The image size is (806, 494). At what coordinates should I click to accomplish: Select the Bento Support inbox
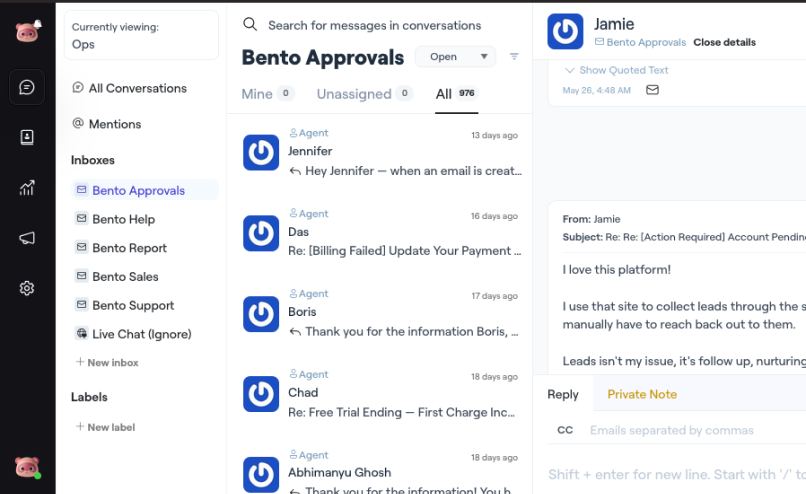tap(145, 305)
